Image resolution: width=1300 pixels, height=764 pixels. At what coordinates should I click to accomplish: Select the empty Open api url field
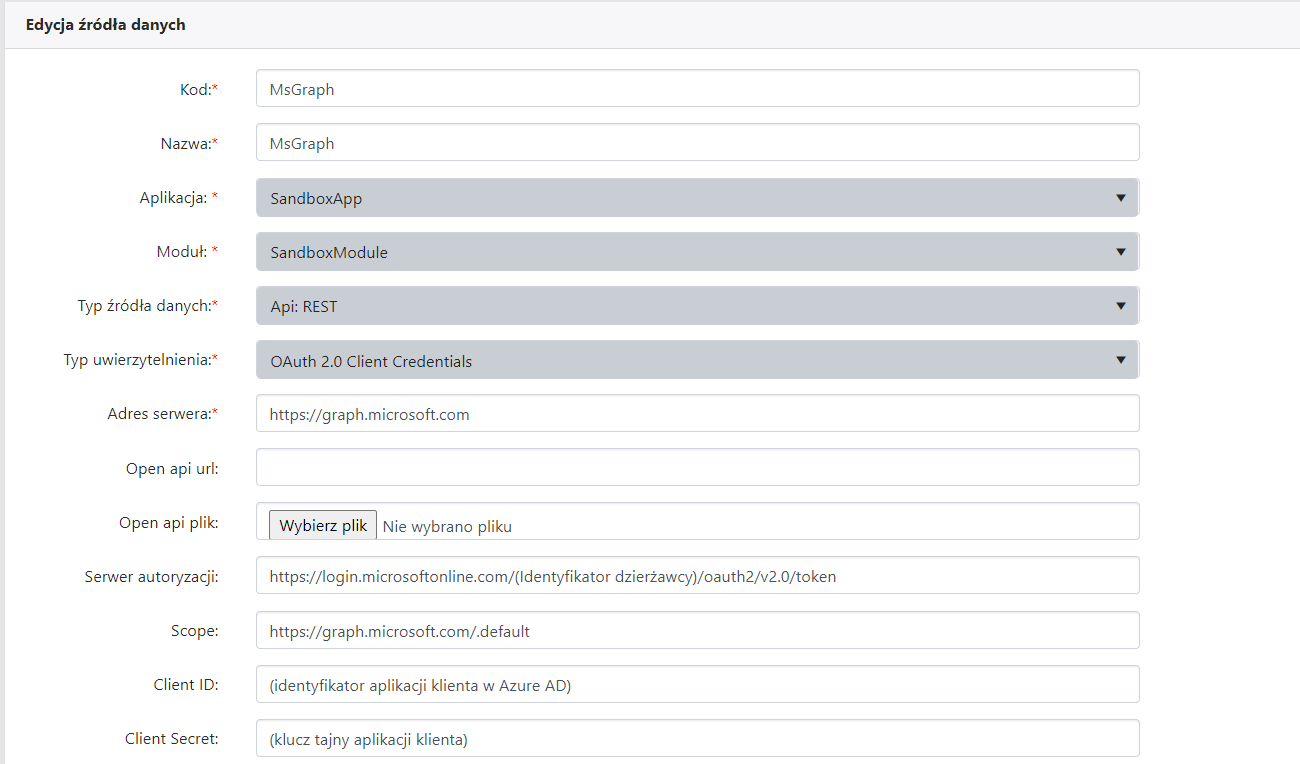pos(697,468)
